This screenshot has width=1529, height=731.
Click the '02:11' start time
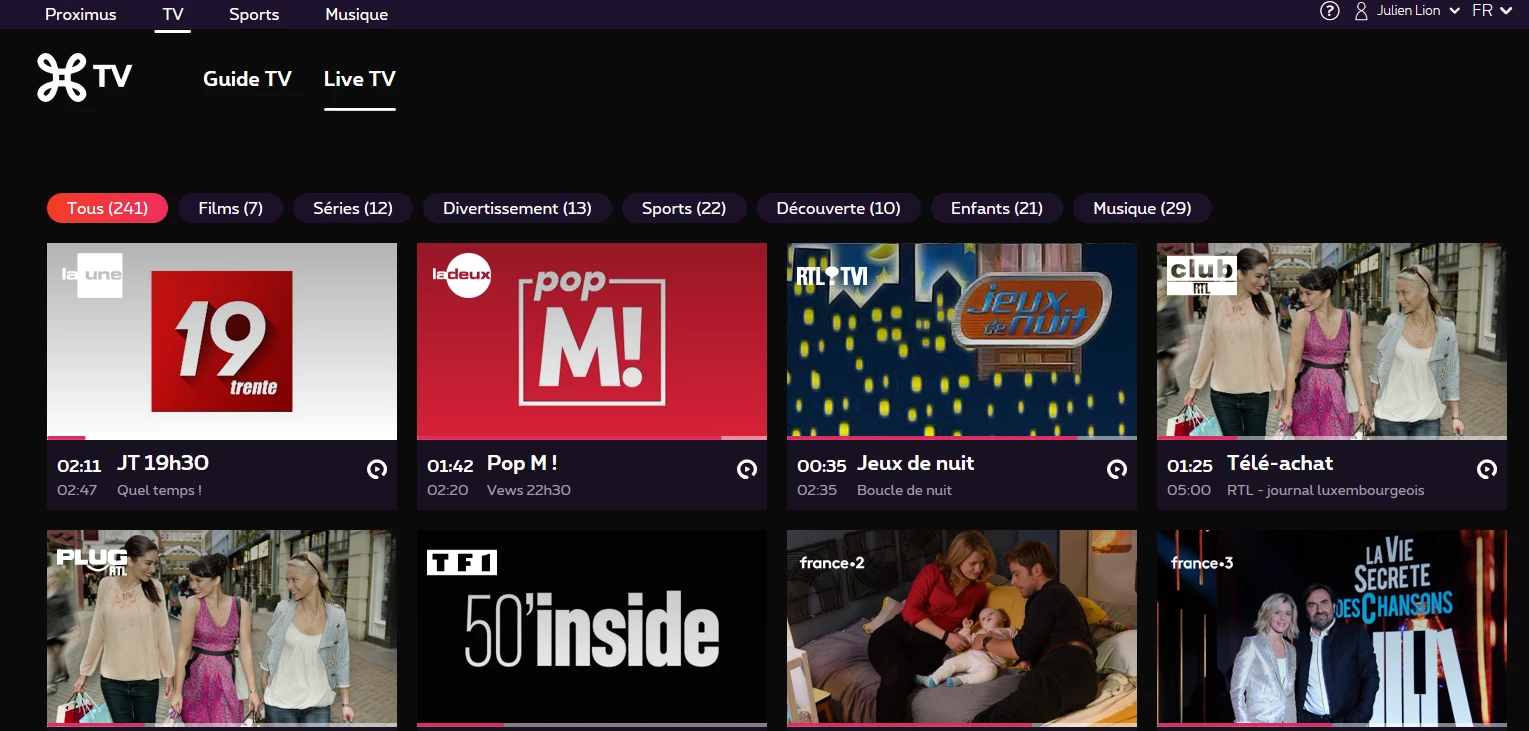pos(79,466)
